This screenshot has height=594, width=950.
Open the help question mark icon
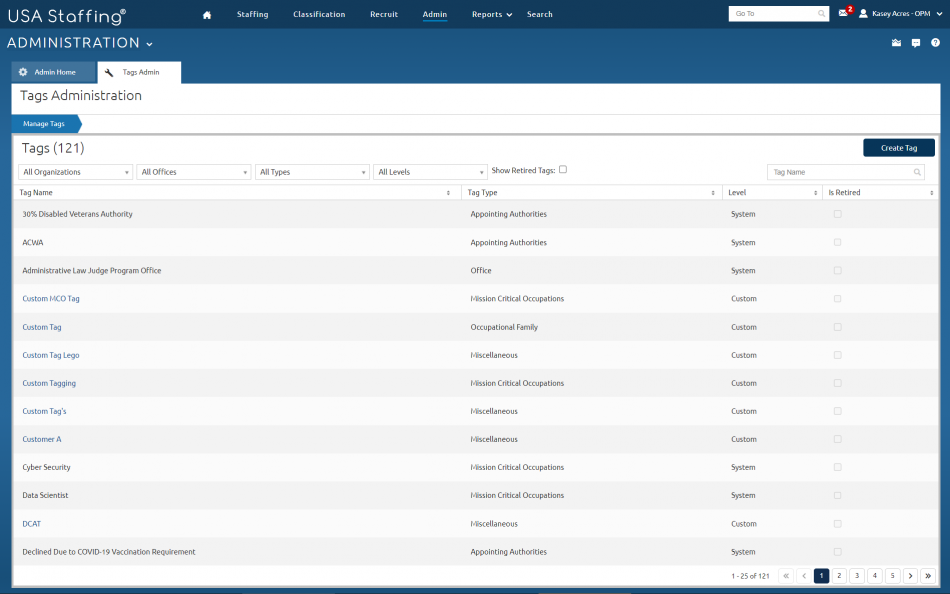(935, 42)
